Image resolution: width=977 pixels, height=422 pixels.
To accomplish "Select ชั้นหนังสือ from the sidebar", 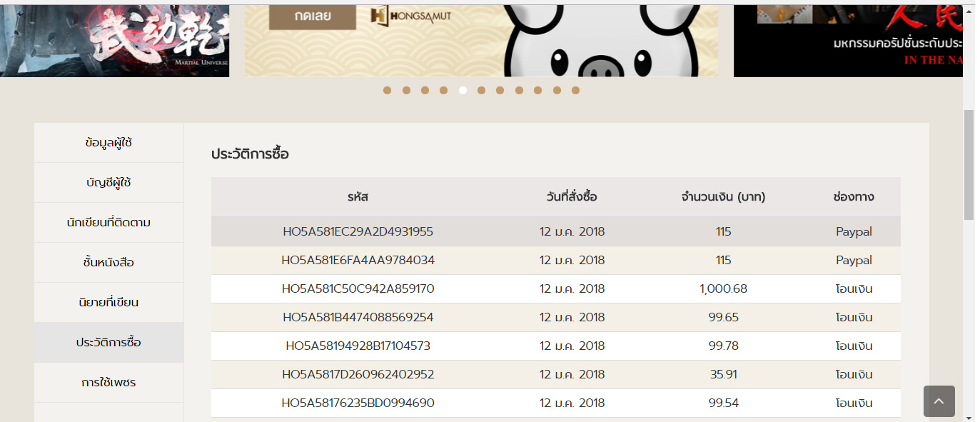I will pyautogui.click(x=109, y=262).
